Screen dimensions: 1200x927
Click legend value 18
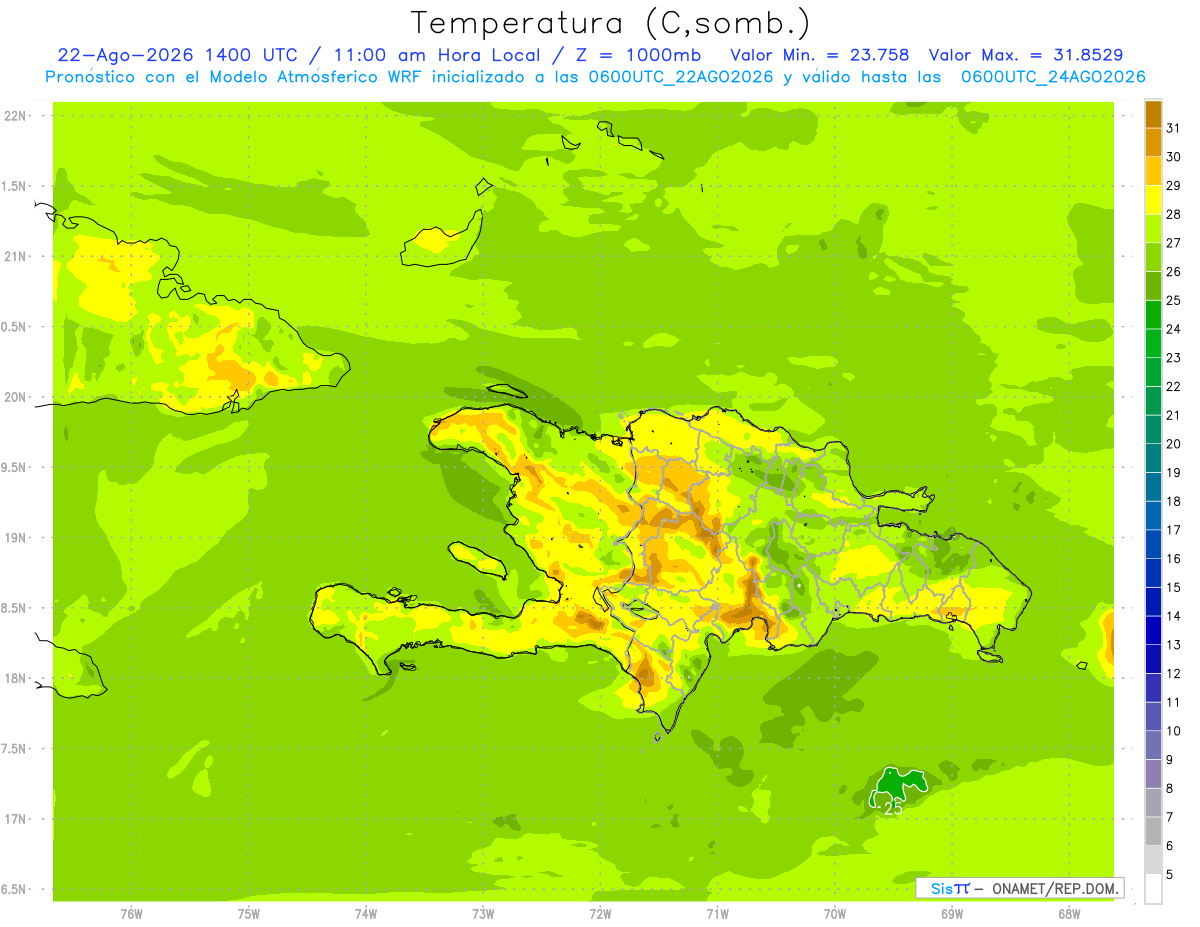(x=1174, y=501)
